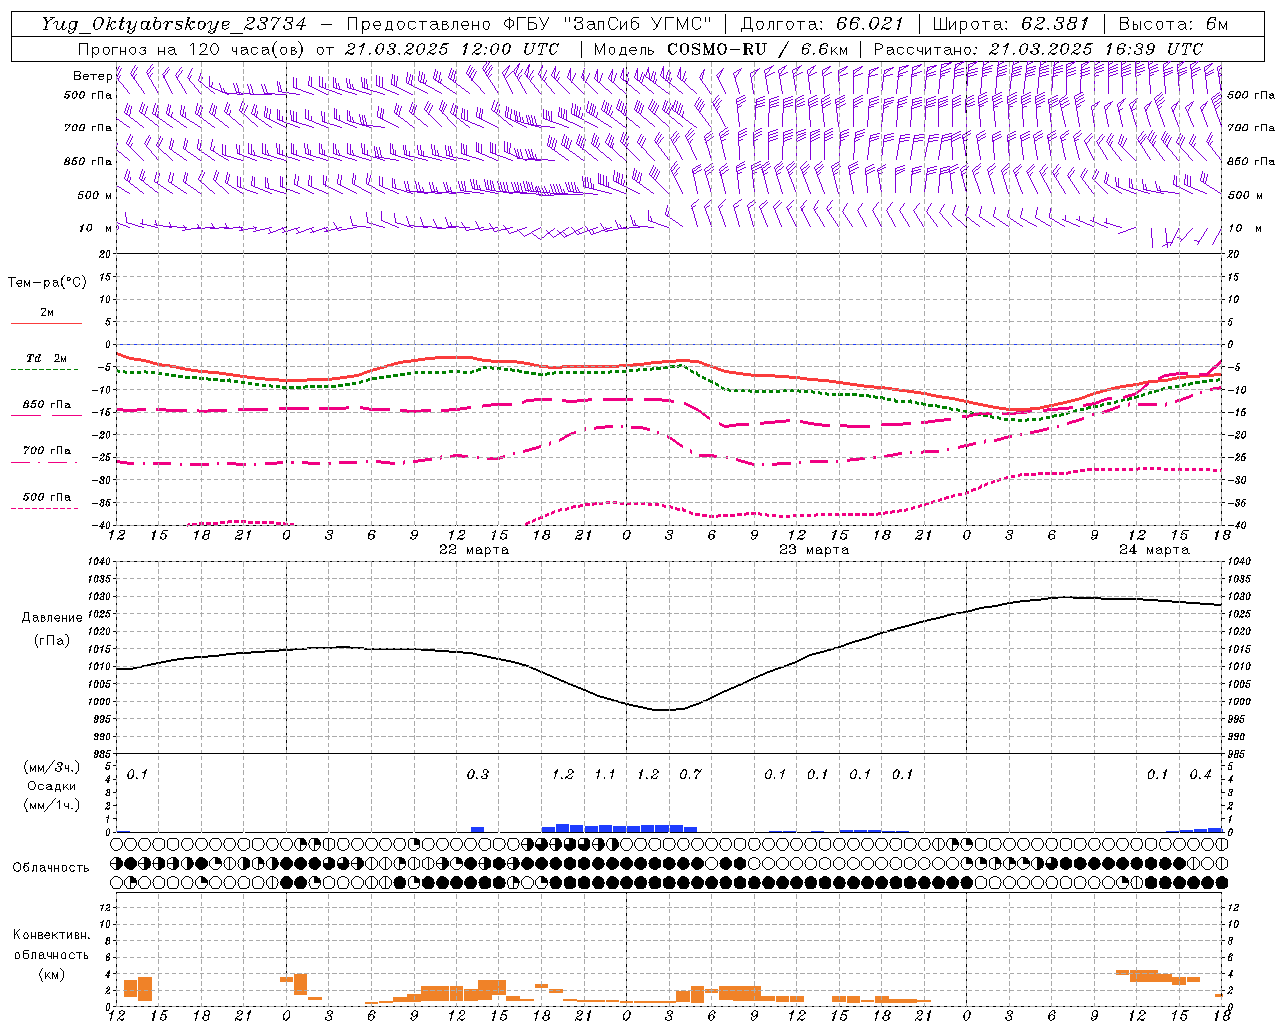Click the "Широта: 62.381" latitude value
This screenshot has width=1280, height=1024.
(x=1011, y=24)
